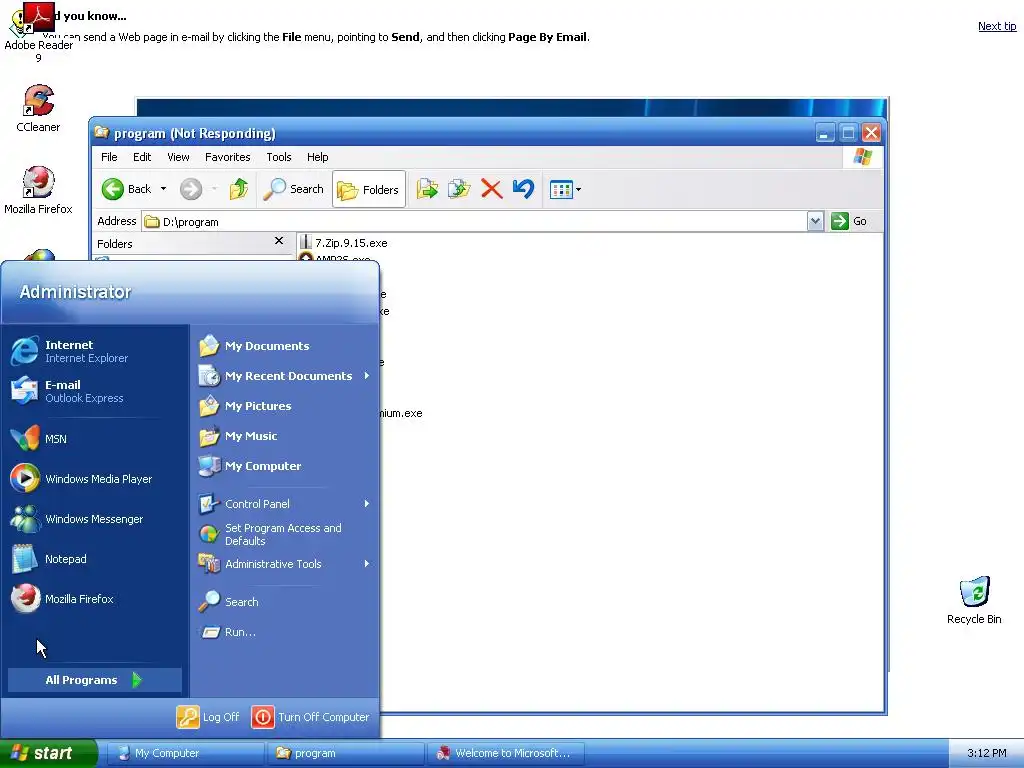Click Turn Off Computer button
Screen dimensions: 1024x768
310,717
